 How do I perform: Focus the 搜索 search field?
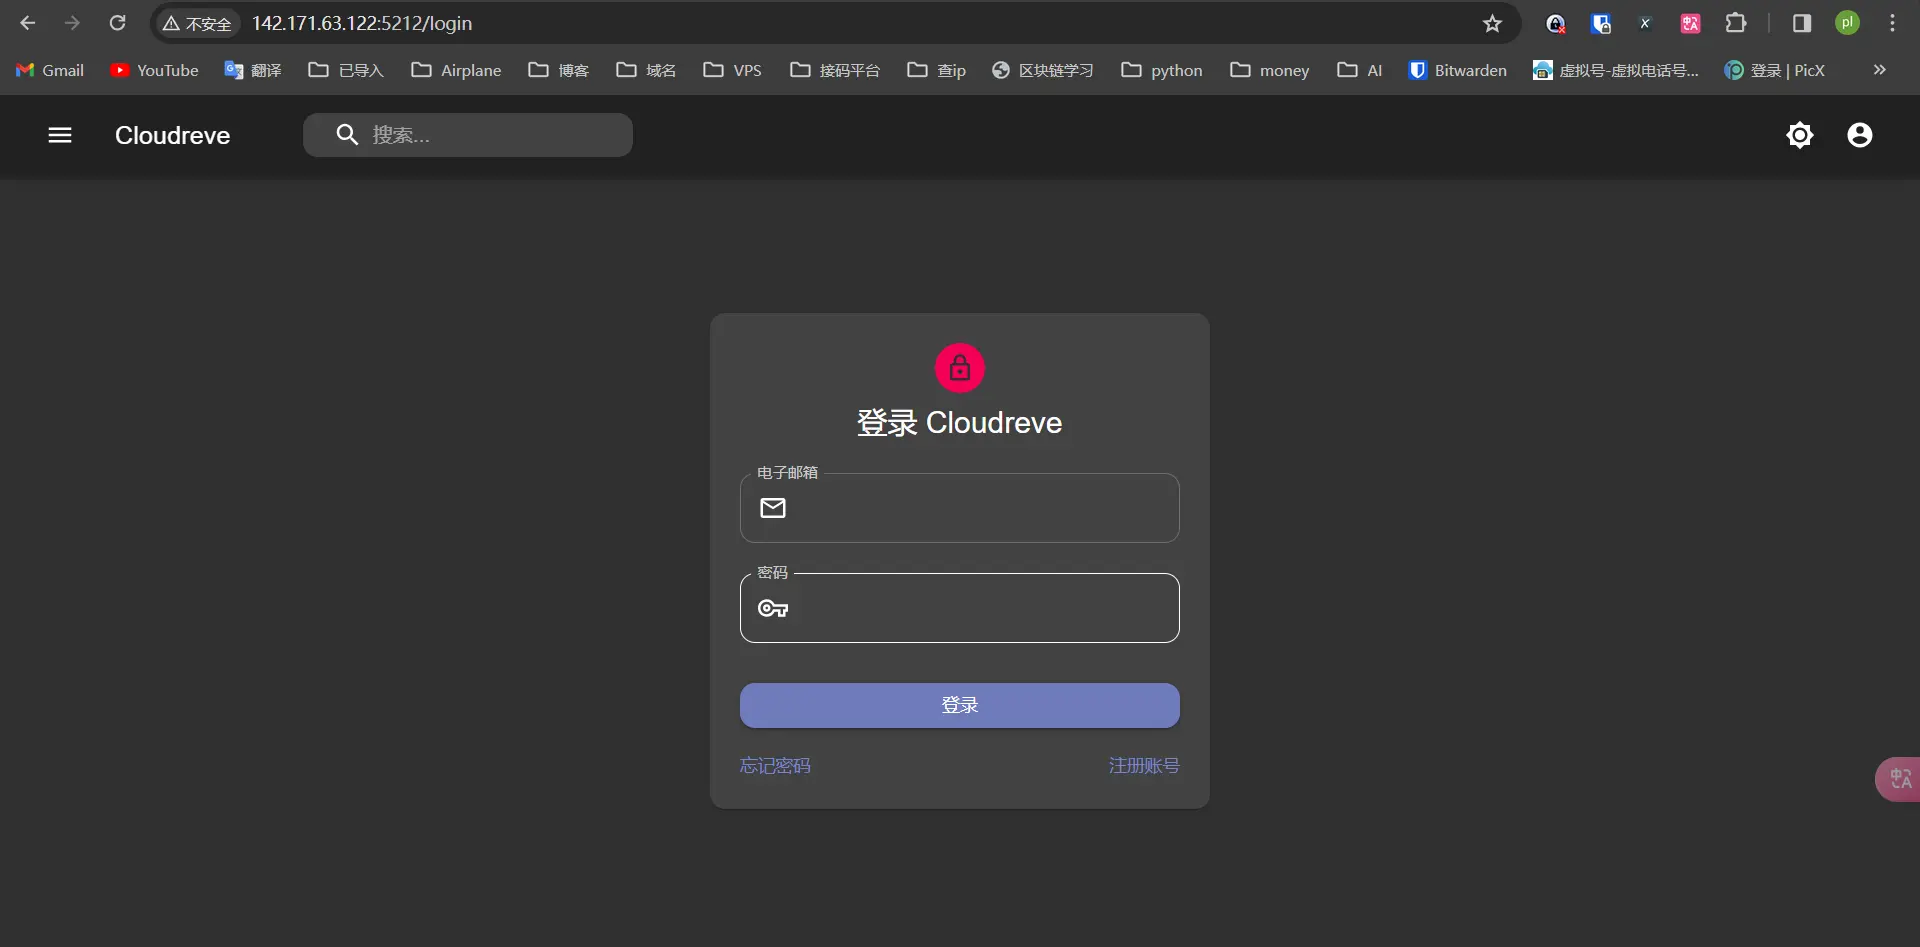point(468,135)
